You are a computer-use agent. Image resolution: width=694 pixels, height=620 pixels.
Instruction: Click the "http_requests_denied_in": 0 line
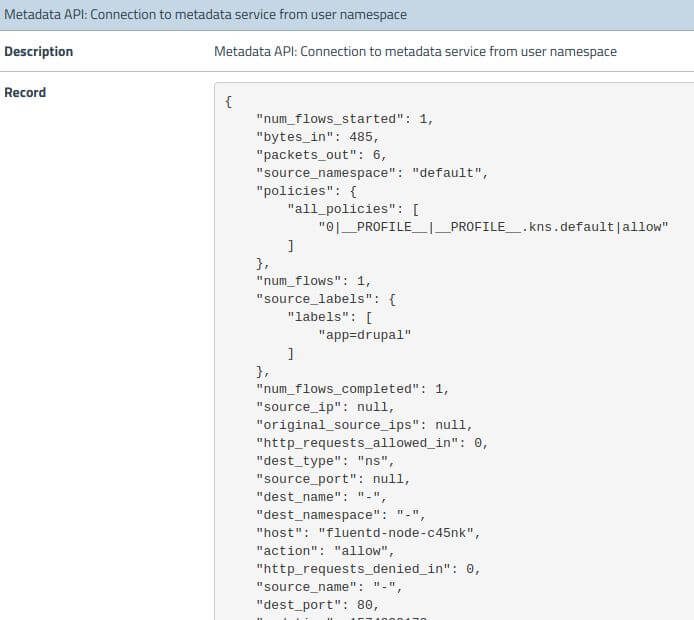(368, 569)
